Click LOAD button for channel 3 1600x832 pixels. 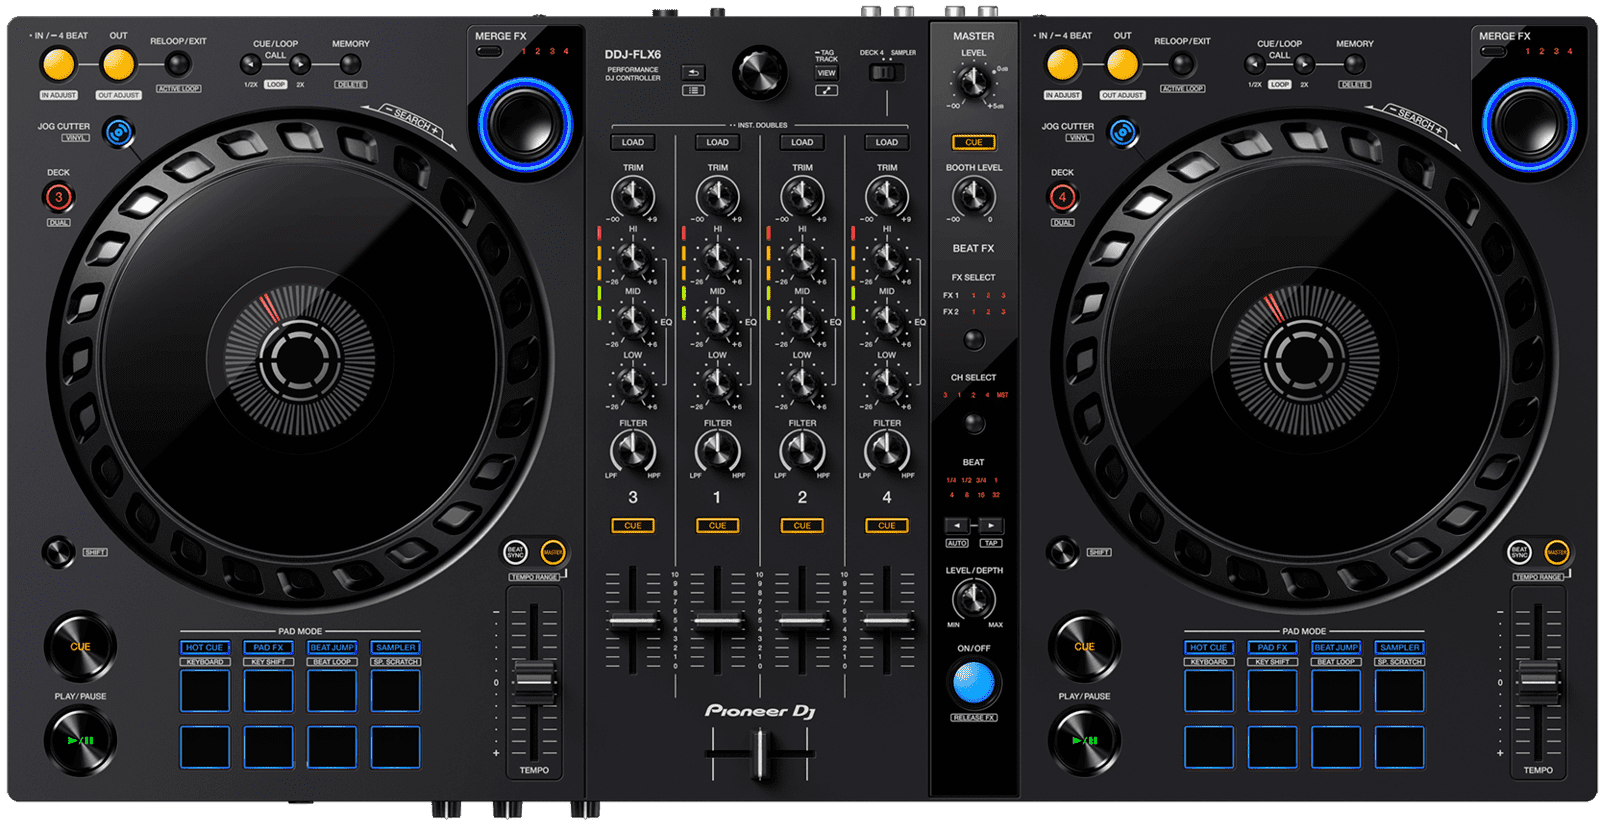click(x=633, y=142)
